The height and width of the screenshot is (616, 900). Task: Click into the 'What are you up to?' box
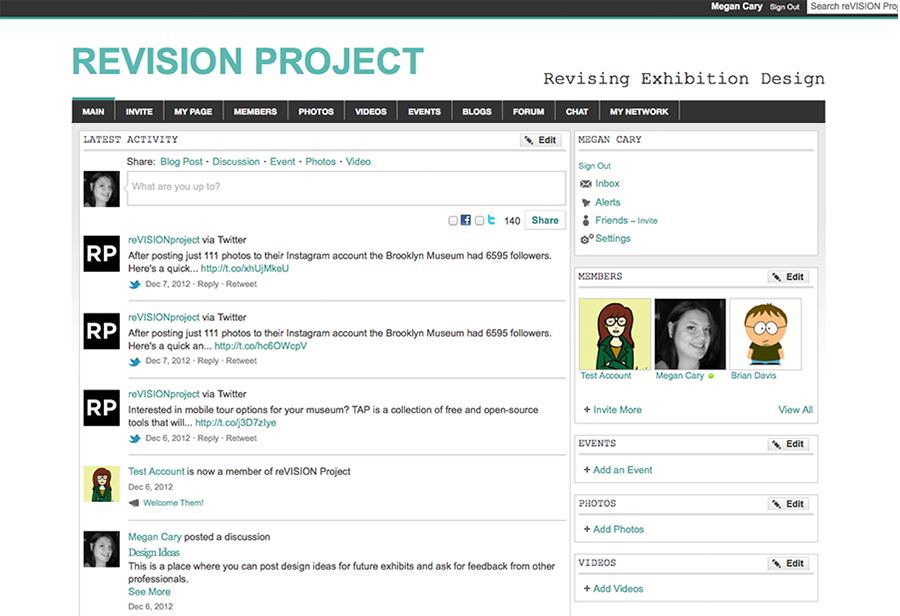pyautogui.click(x=346, y=188)
